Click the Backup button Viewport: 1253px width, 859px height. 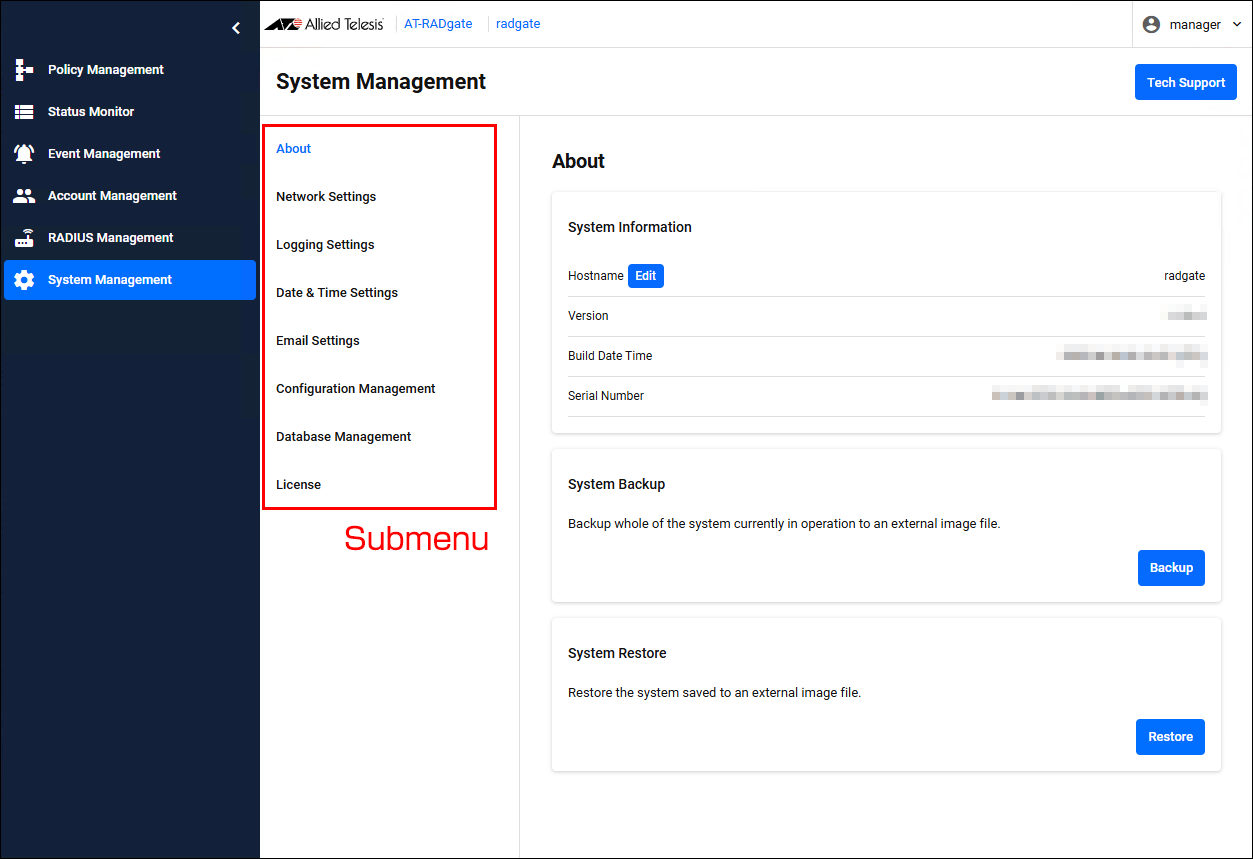[x=1171, y=568]
